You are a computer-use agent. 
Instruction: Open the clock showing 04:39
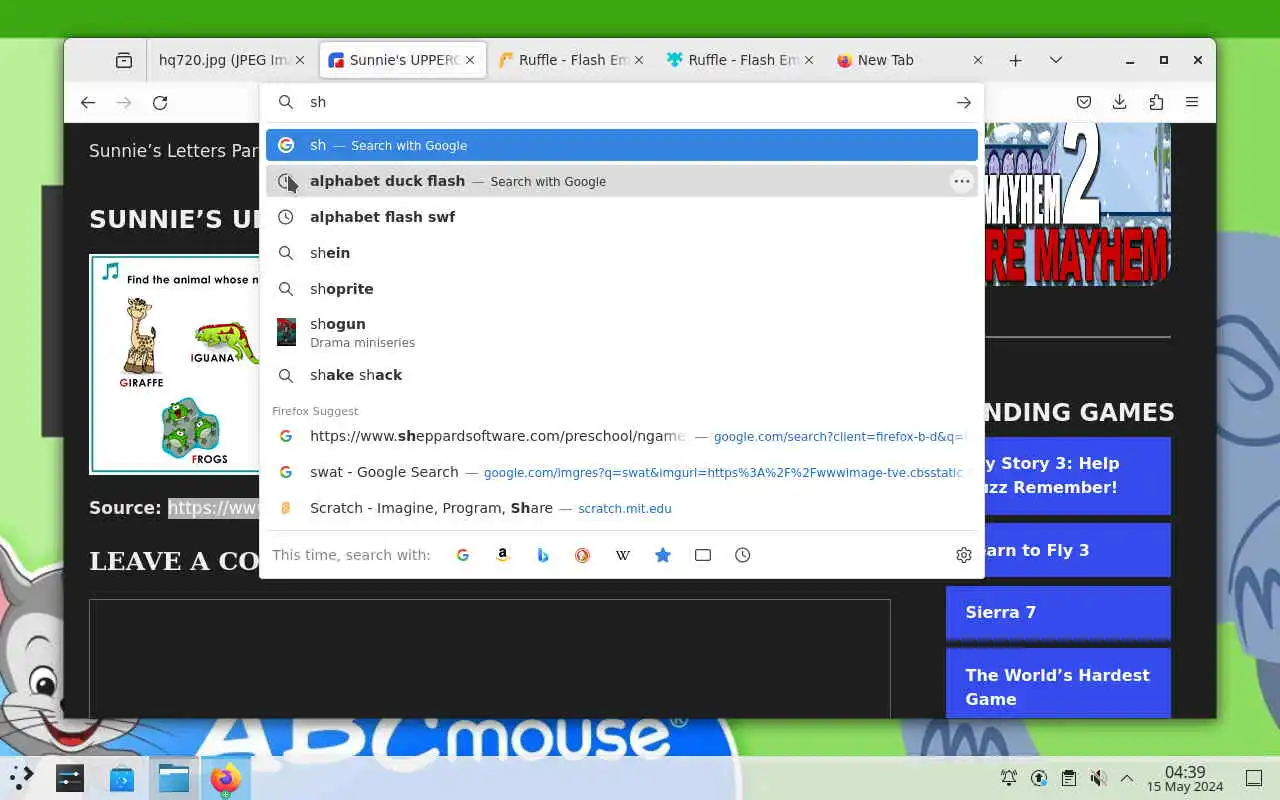coord(1185,778)
